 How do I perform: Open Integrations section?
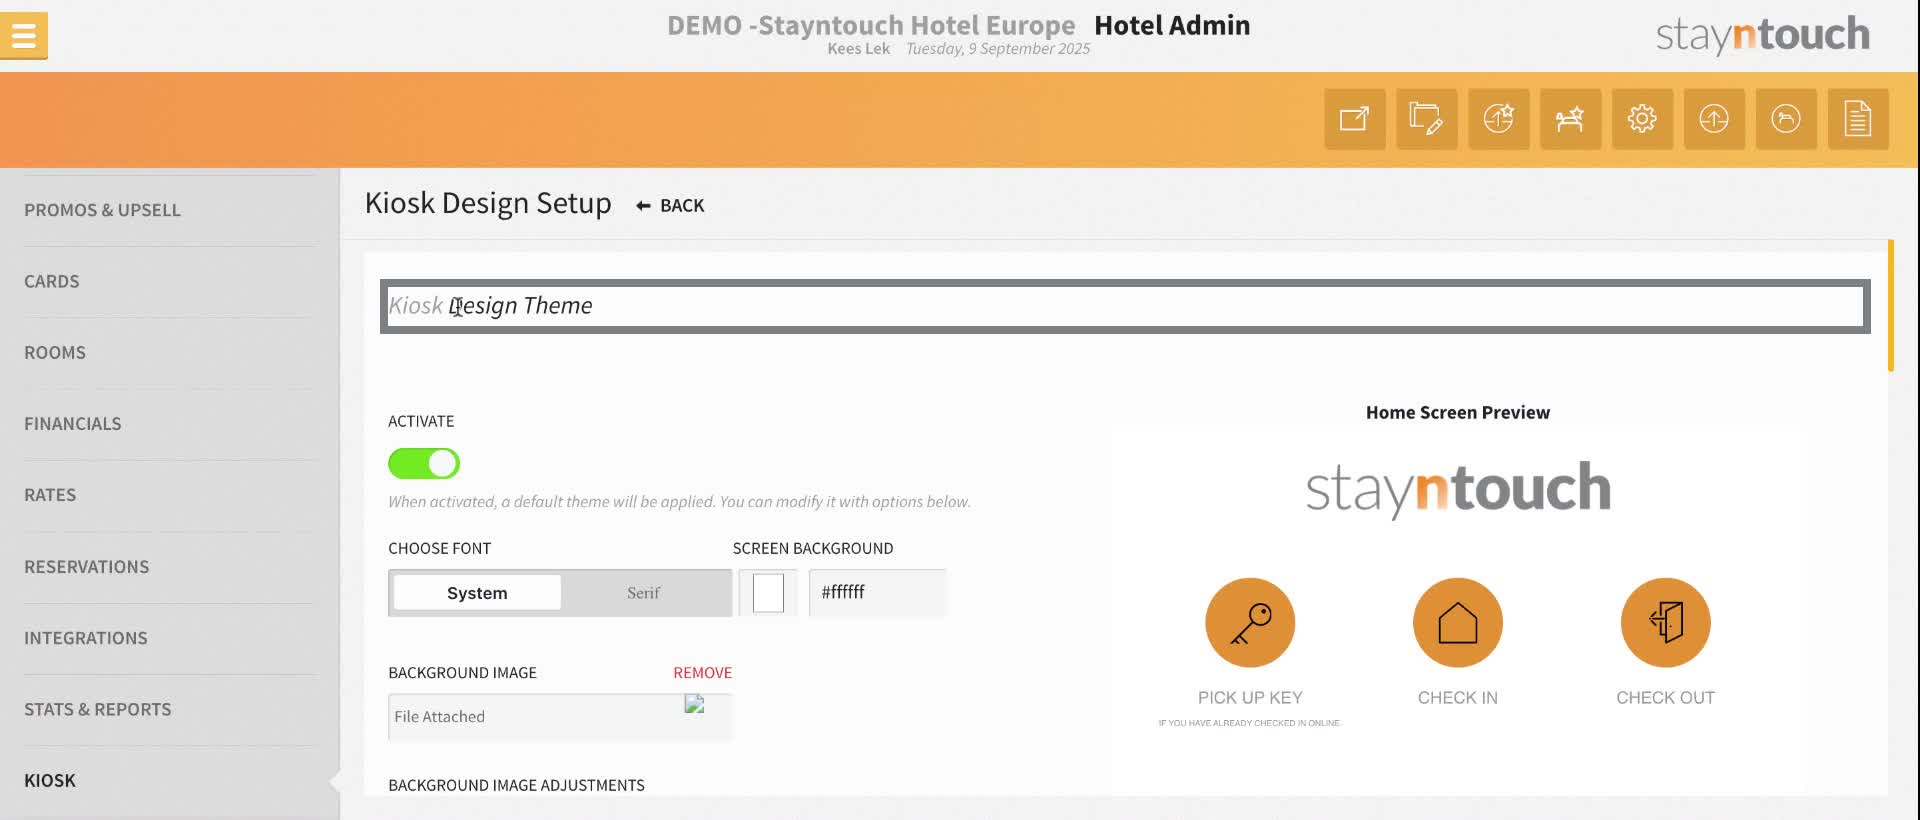(x=86, y=638)
